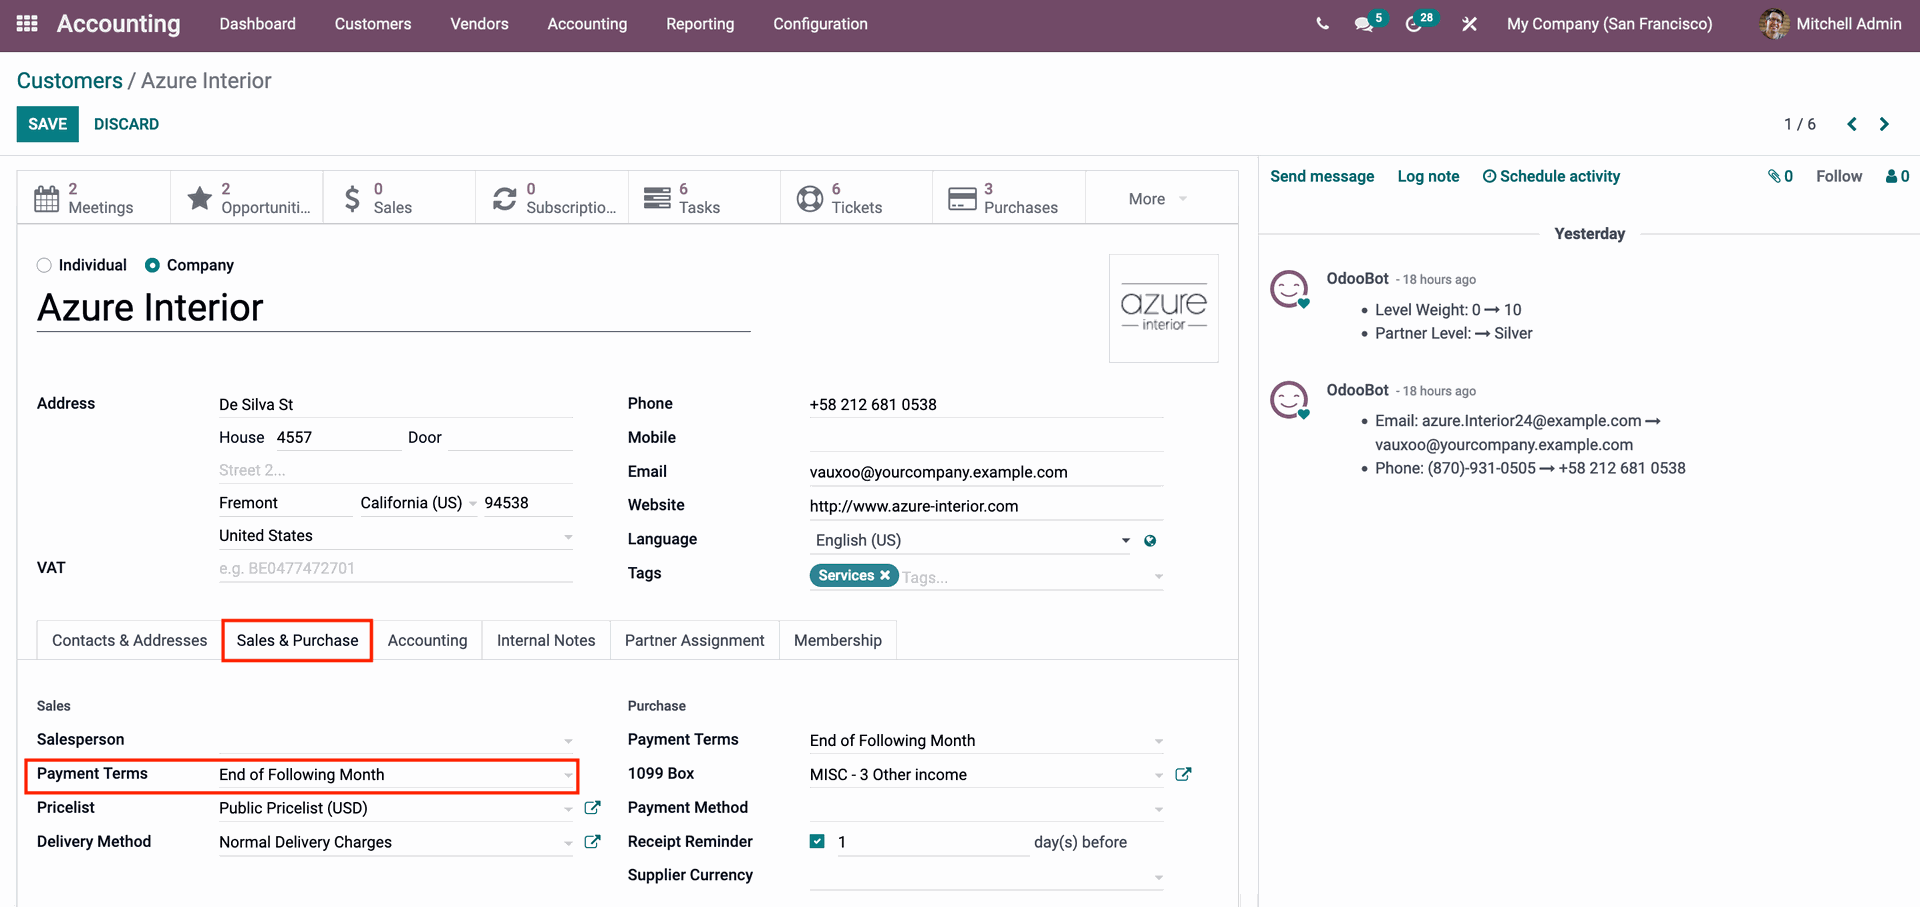Open Tasks stat button
This screenshot has width=1920, height=907.
[704, 198]
